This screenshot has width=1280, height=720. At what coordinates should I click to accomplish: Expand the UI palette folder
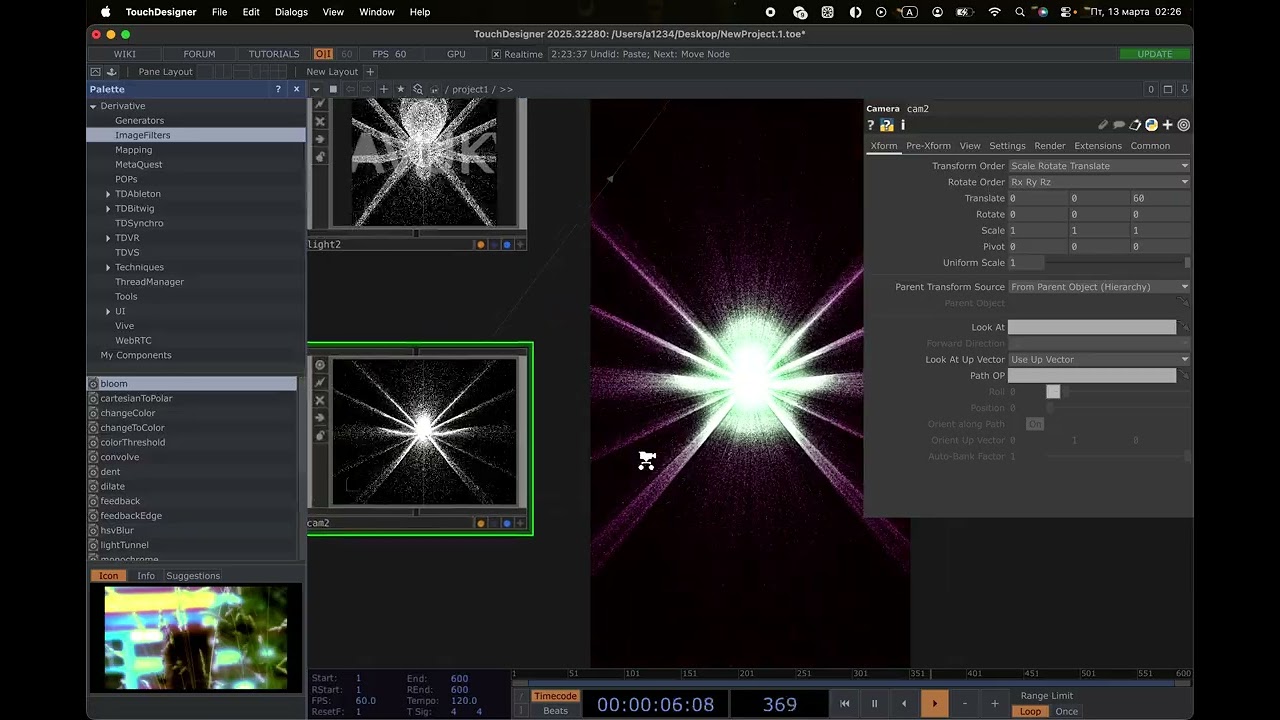108,311
